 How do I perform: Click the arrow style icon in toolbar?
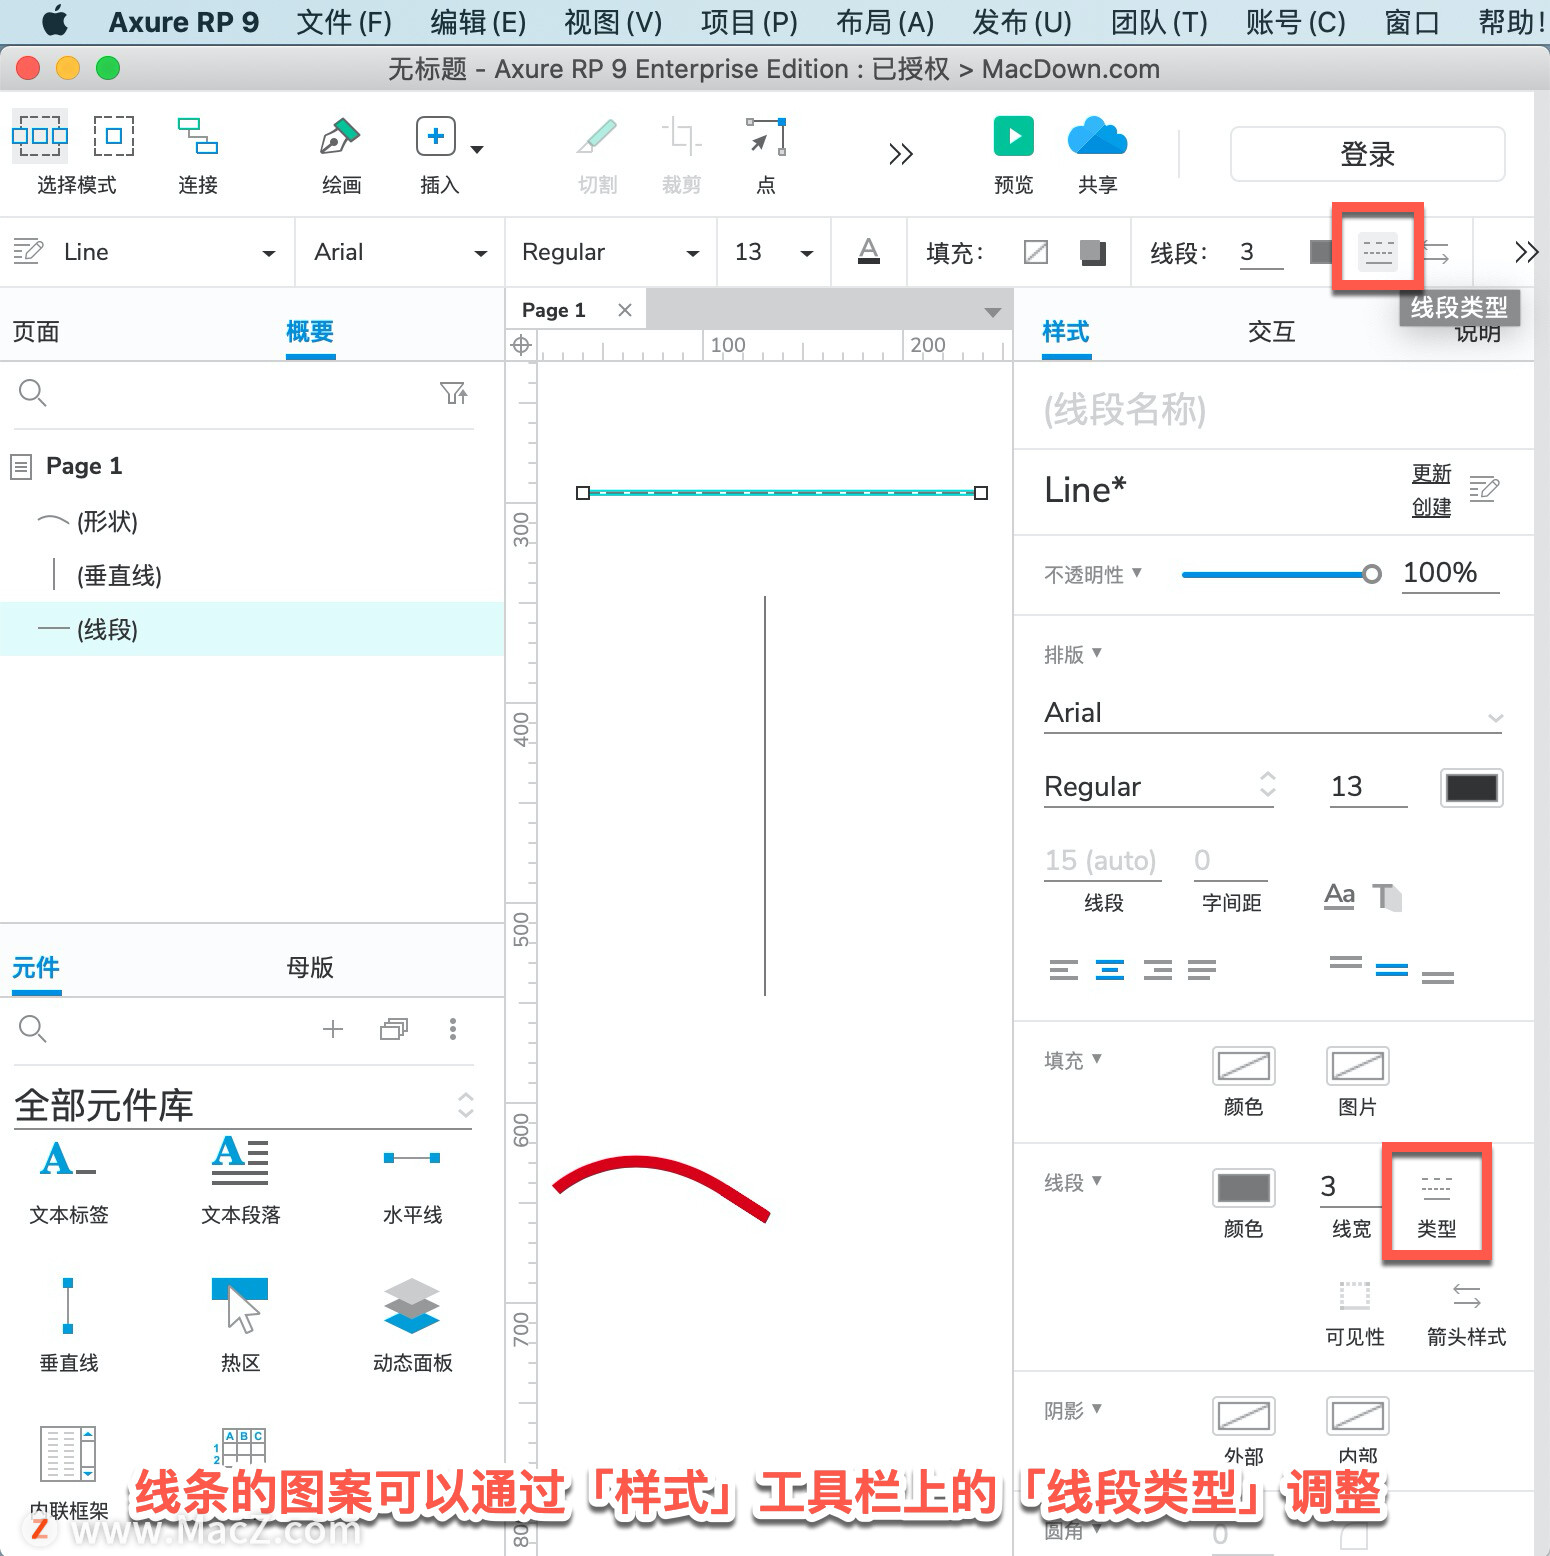(x=1436, y=252)
